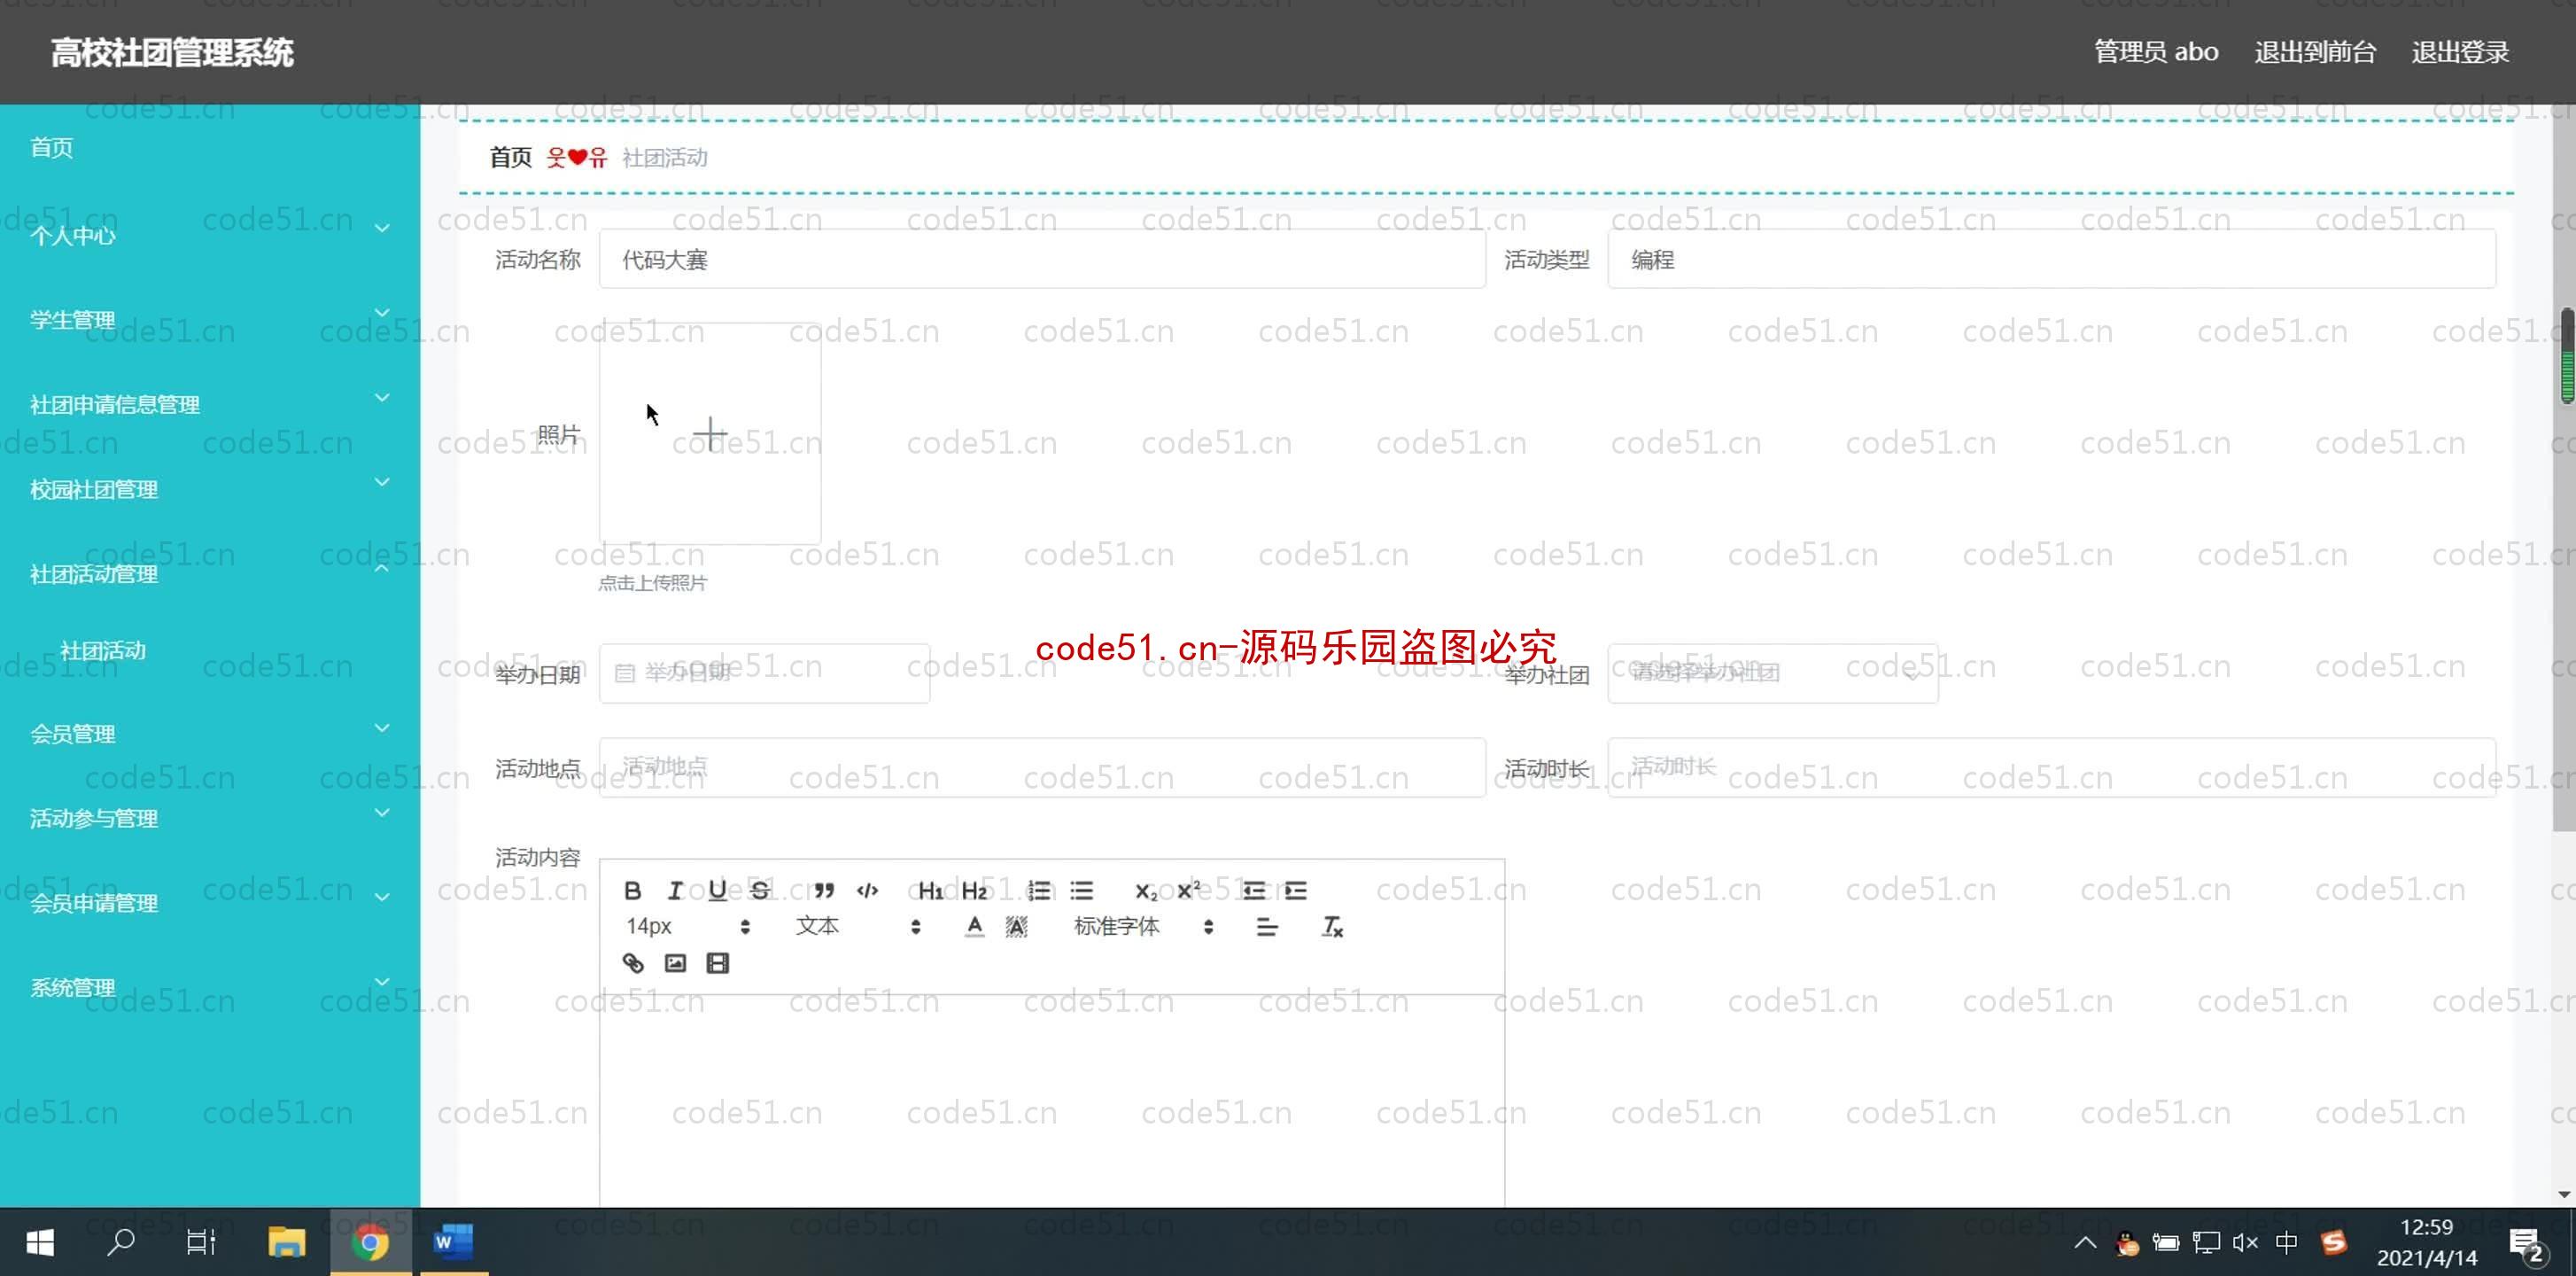The image size is (2576, 1276).
Task: Toggle italic formatting in editor
Action: [675, 890]
